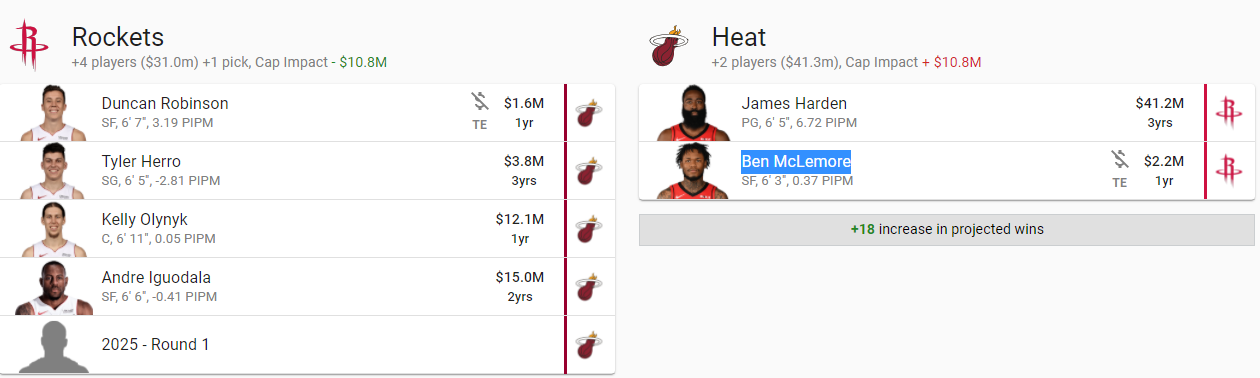
Task: Click Duncan Robinson's no-money TE icon
Action: point(480,112)
